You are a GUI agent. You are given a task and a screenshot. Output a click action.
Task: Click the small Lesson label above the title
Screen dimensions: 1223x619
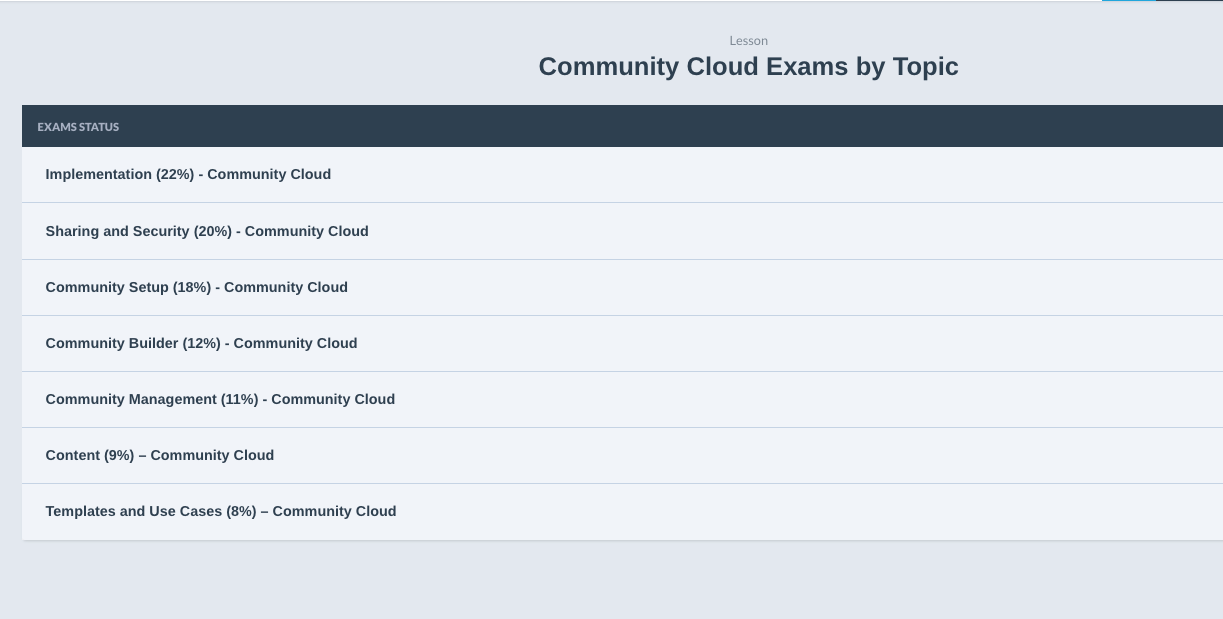(749, 41)
